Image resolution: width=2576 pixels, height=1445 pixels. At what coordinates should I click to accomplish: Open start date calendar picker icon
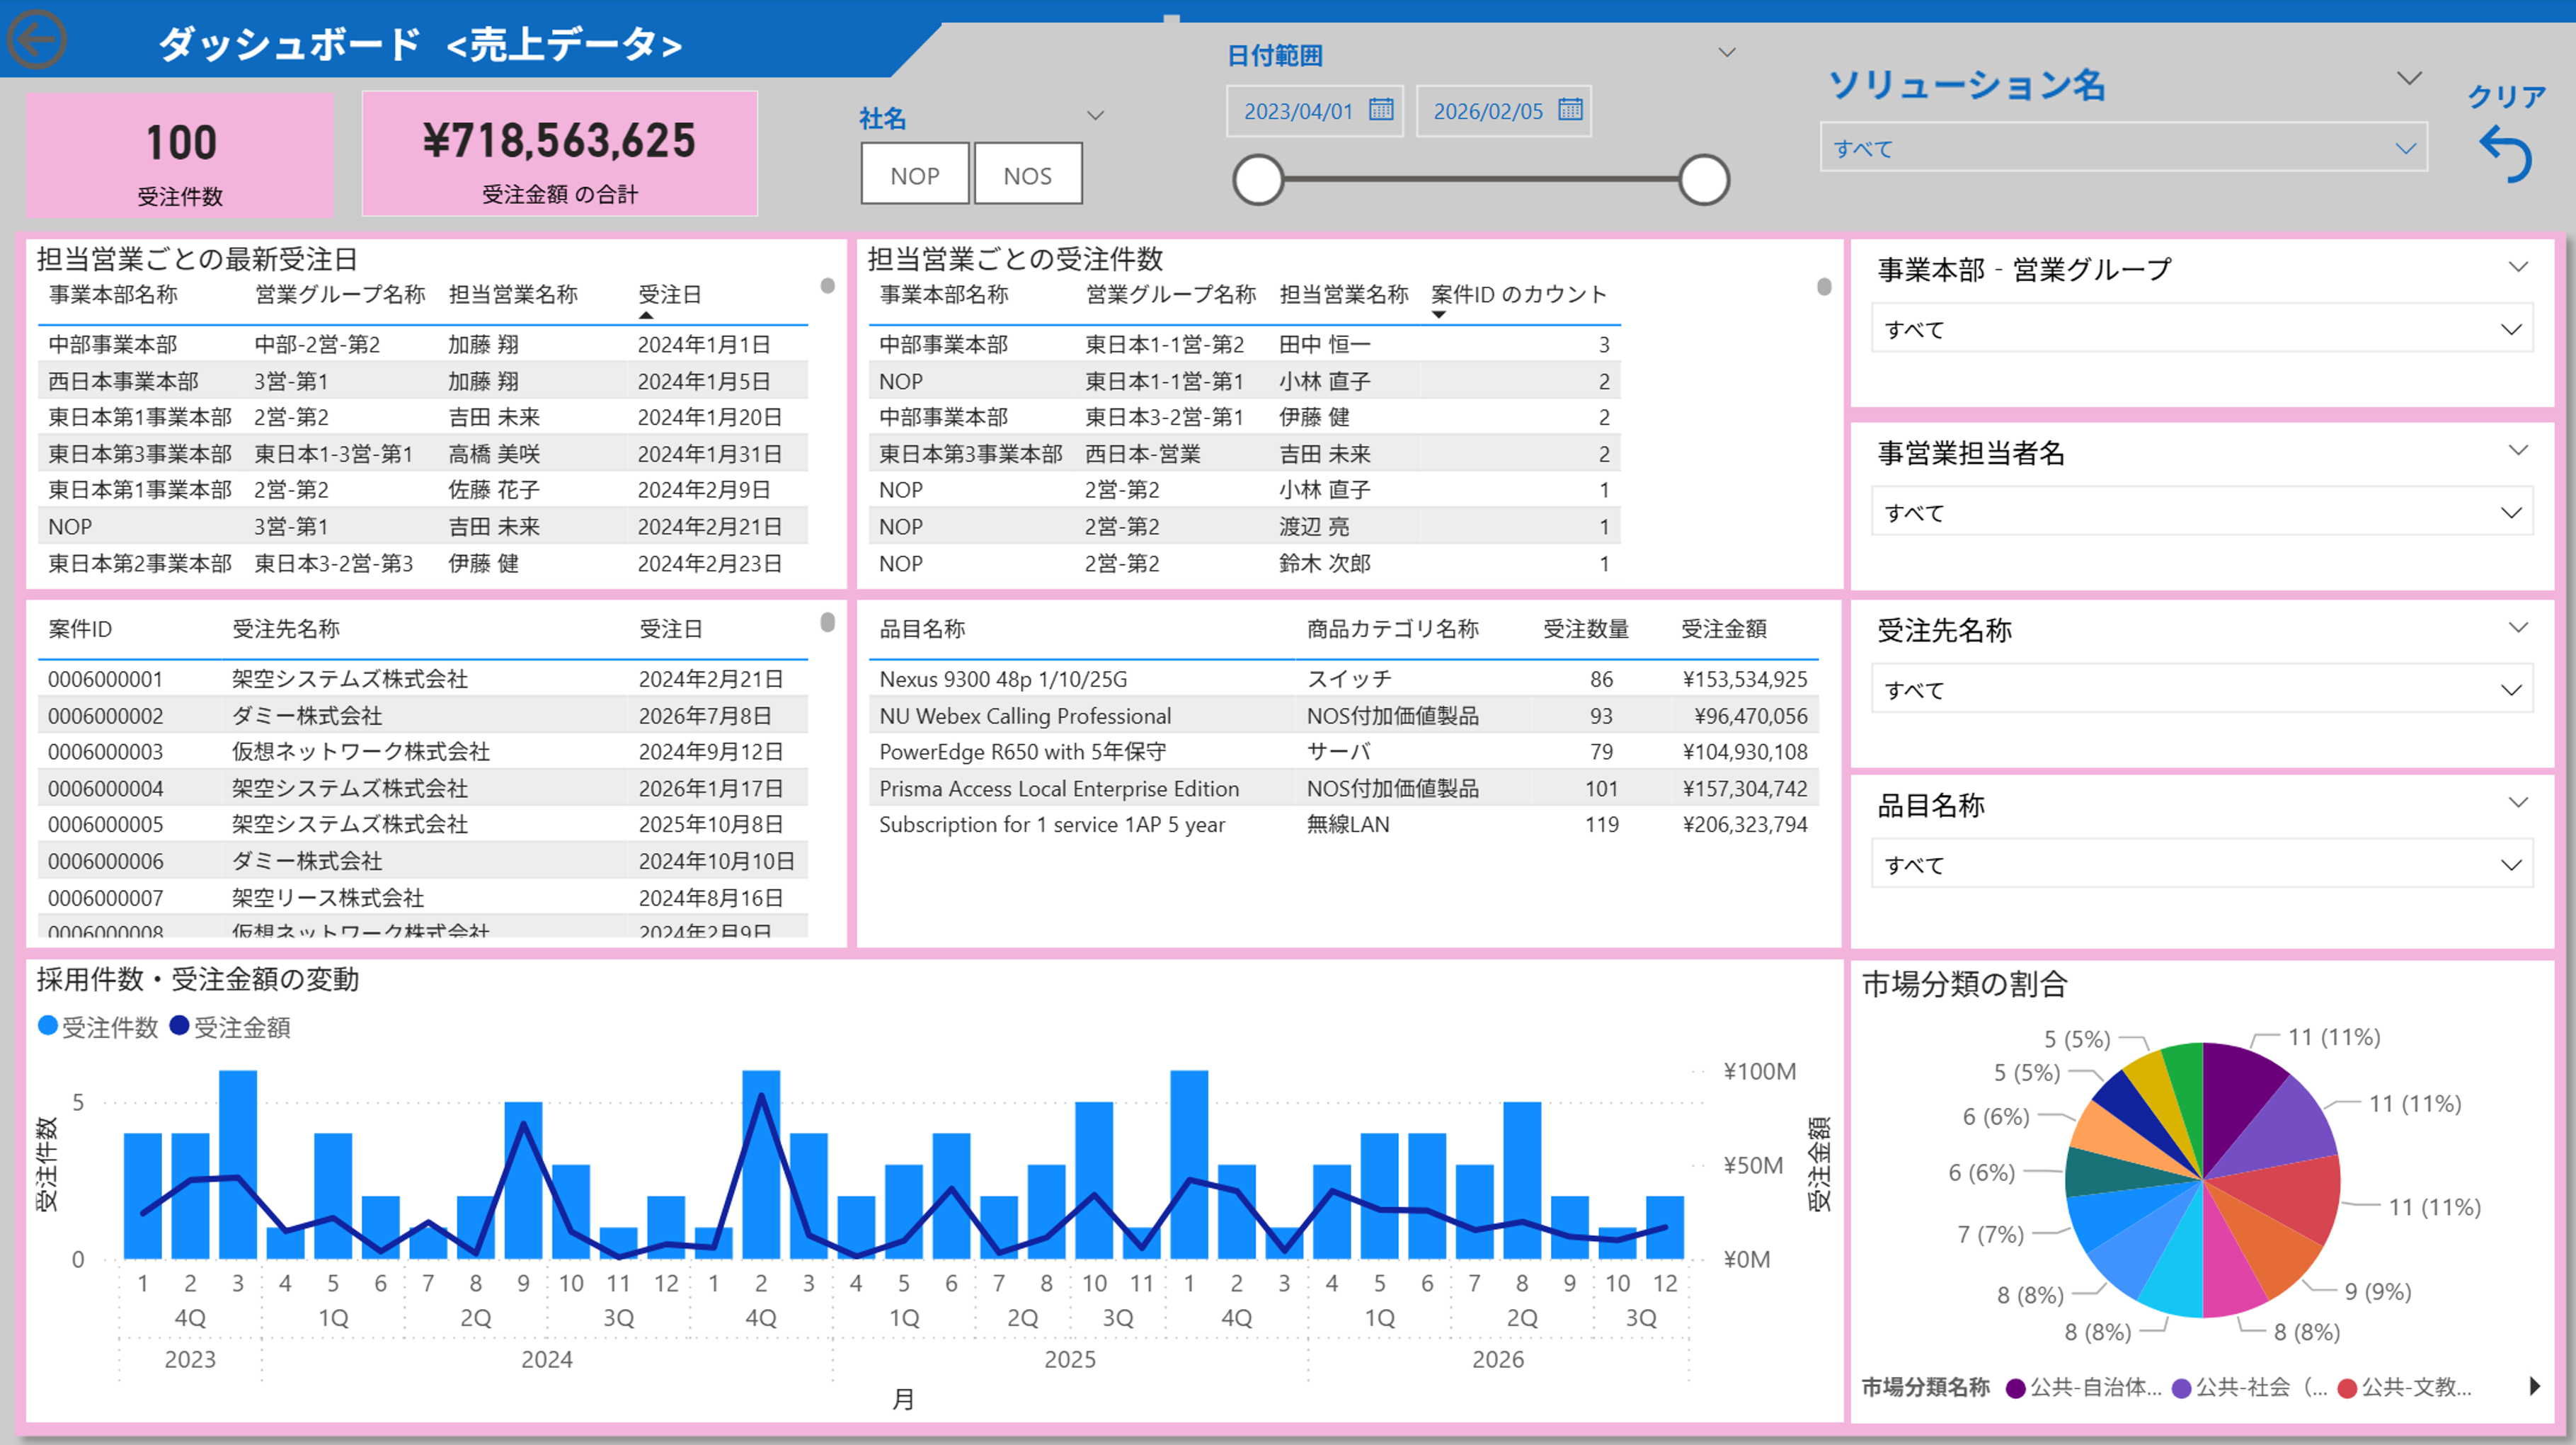pos(1381,109)
